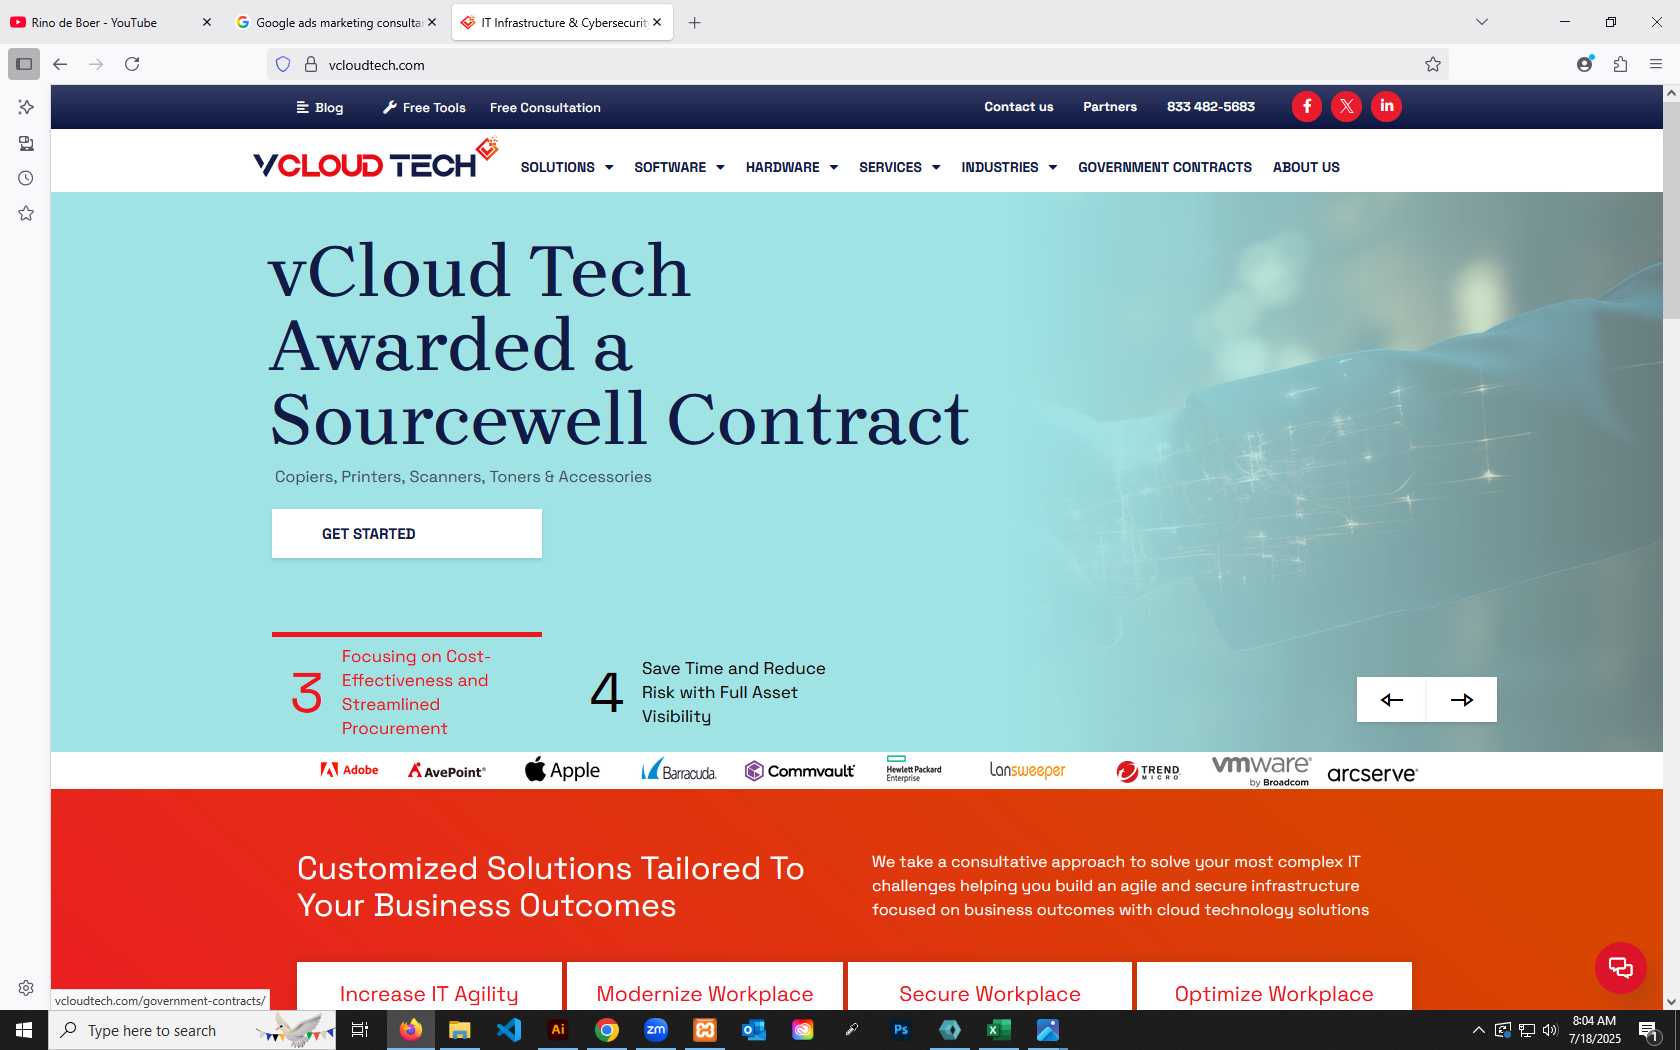Viewport: 1680px width, 1050px height.
Task: Open the Blog link
Action: [x=320, y=107]
